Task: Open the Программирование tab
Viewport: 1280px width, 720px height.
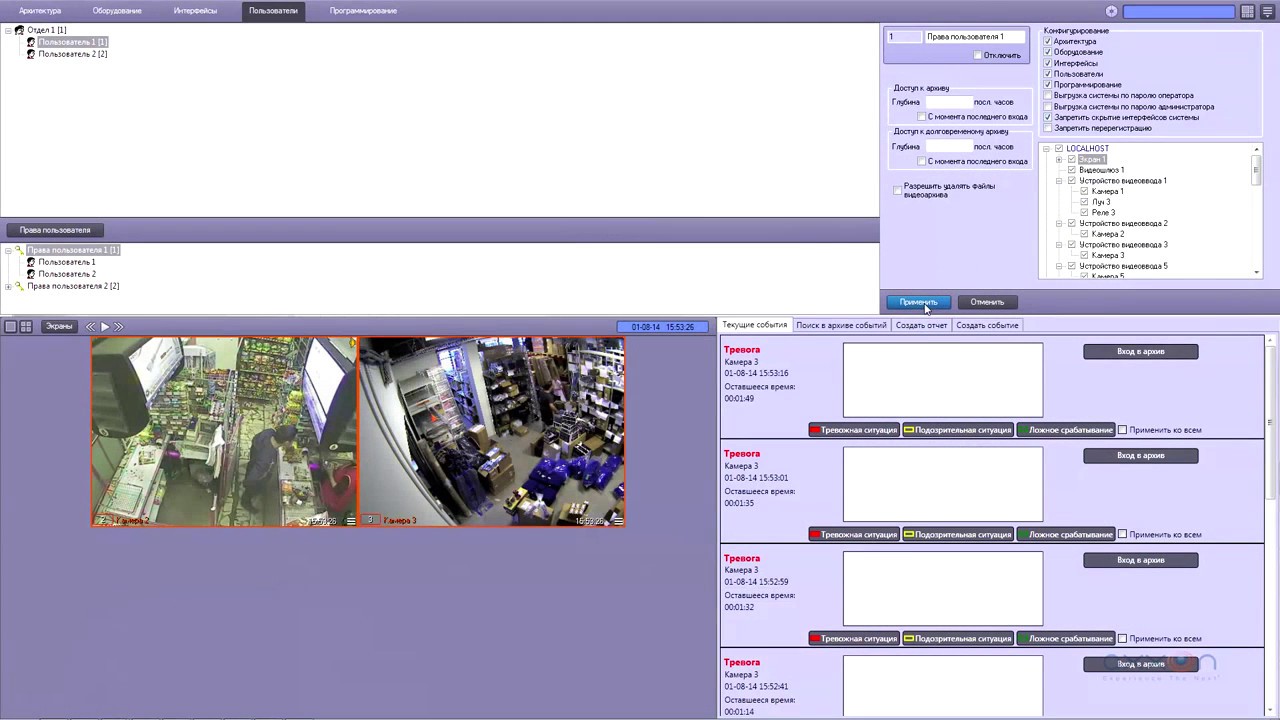Action: pyautogui.click(x=363, y=11)
